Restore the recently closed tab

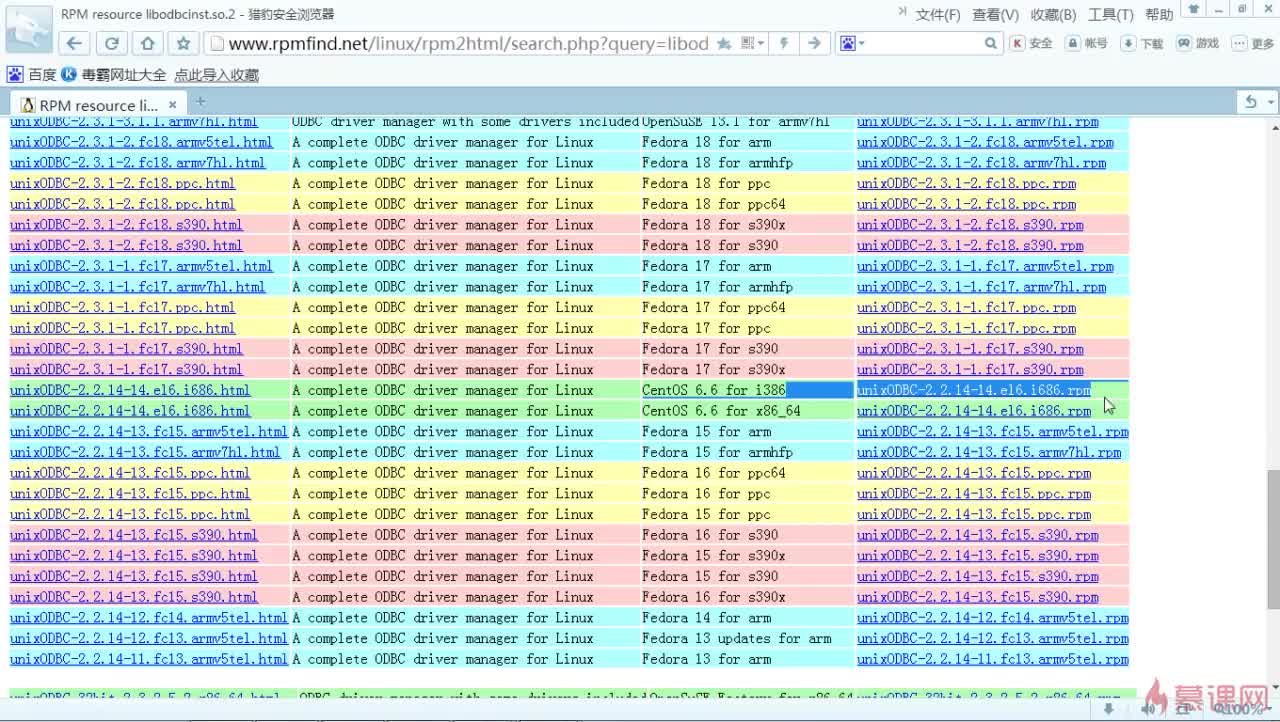click(x=1251, y=102)
